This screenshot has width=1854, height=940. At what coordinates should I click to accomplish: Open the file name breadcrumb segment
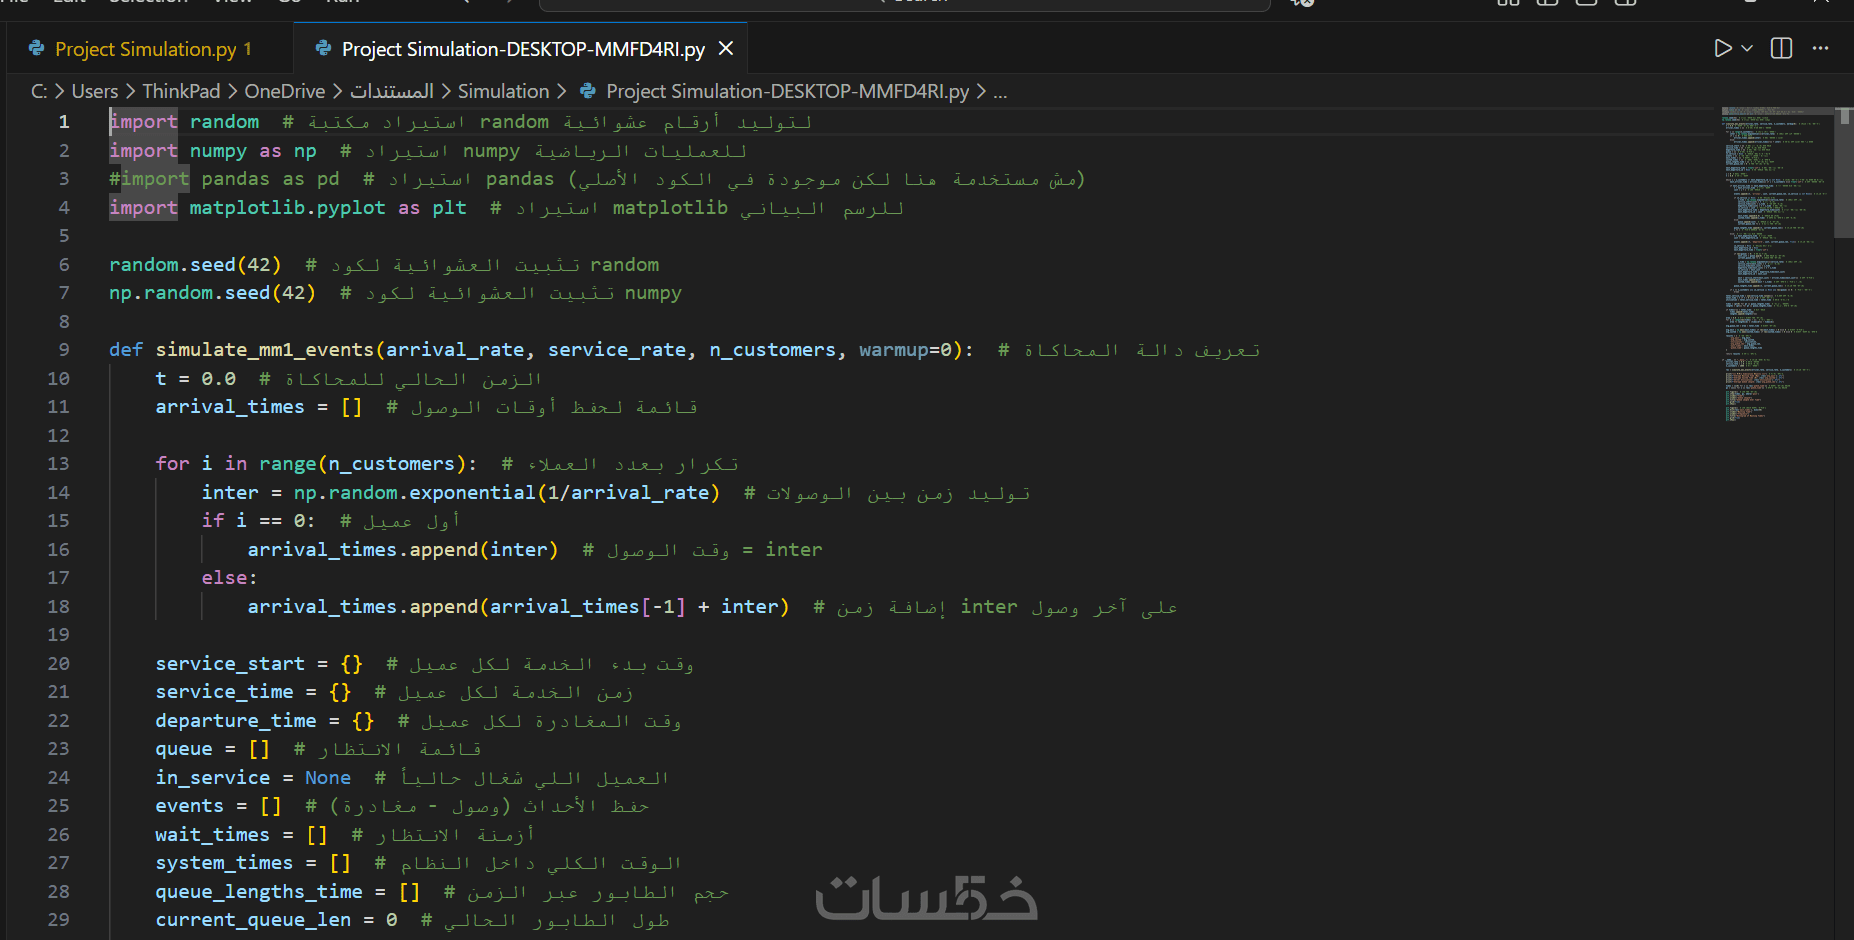pos(787,91)
